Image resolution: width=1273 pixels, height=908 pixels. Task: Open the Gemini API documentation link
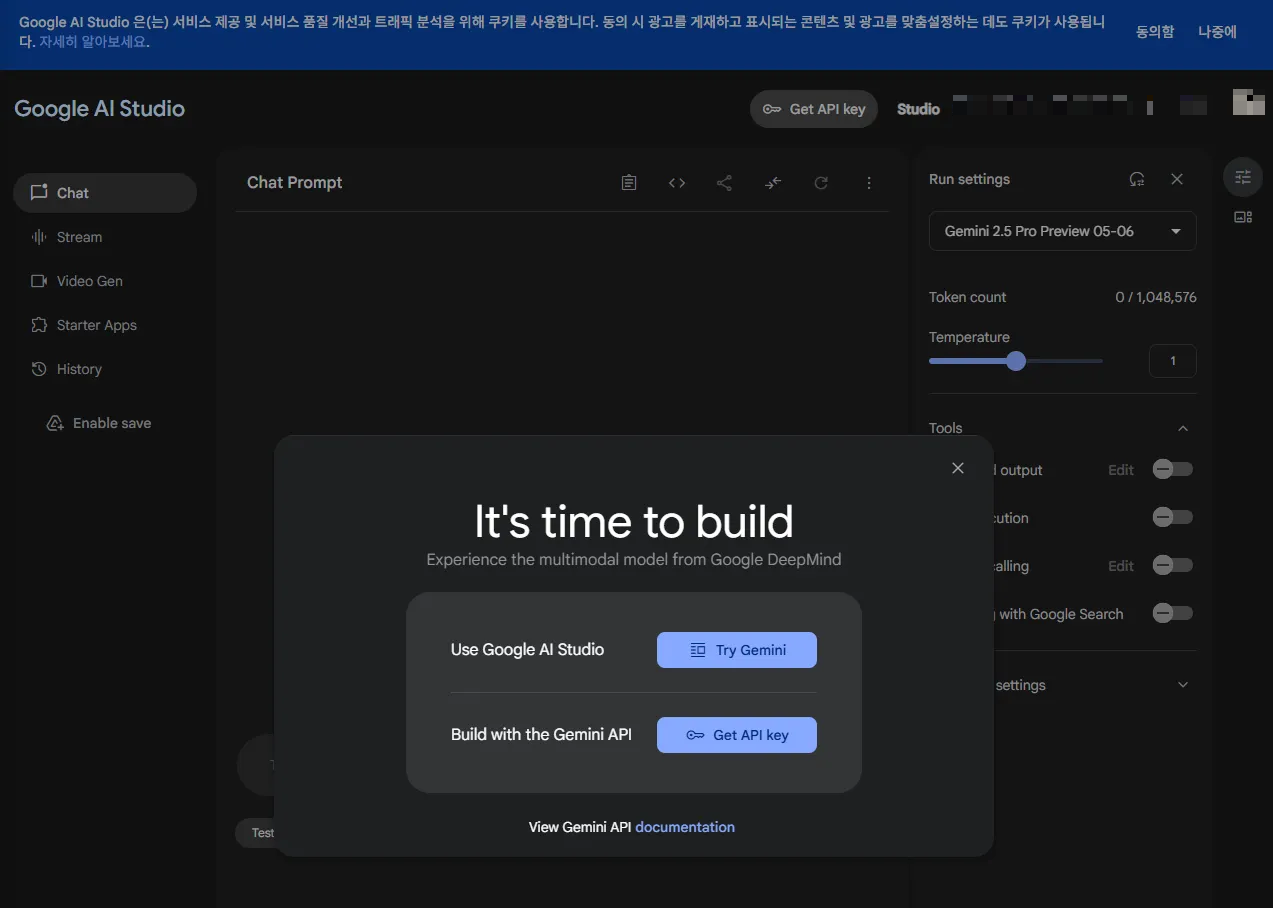685,827
